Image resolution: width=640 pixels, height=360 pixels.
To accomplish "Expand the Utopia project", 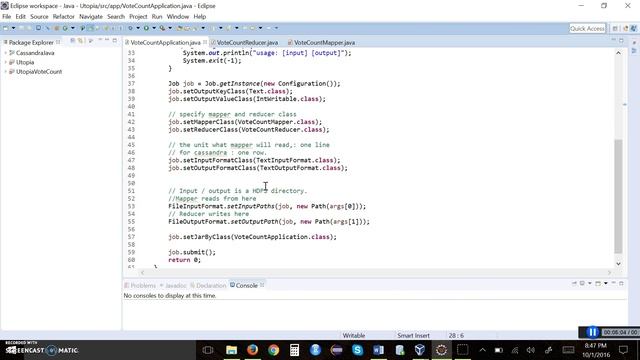I will (5, 62).
